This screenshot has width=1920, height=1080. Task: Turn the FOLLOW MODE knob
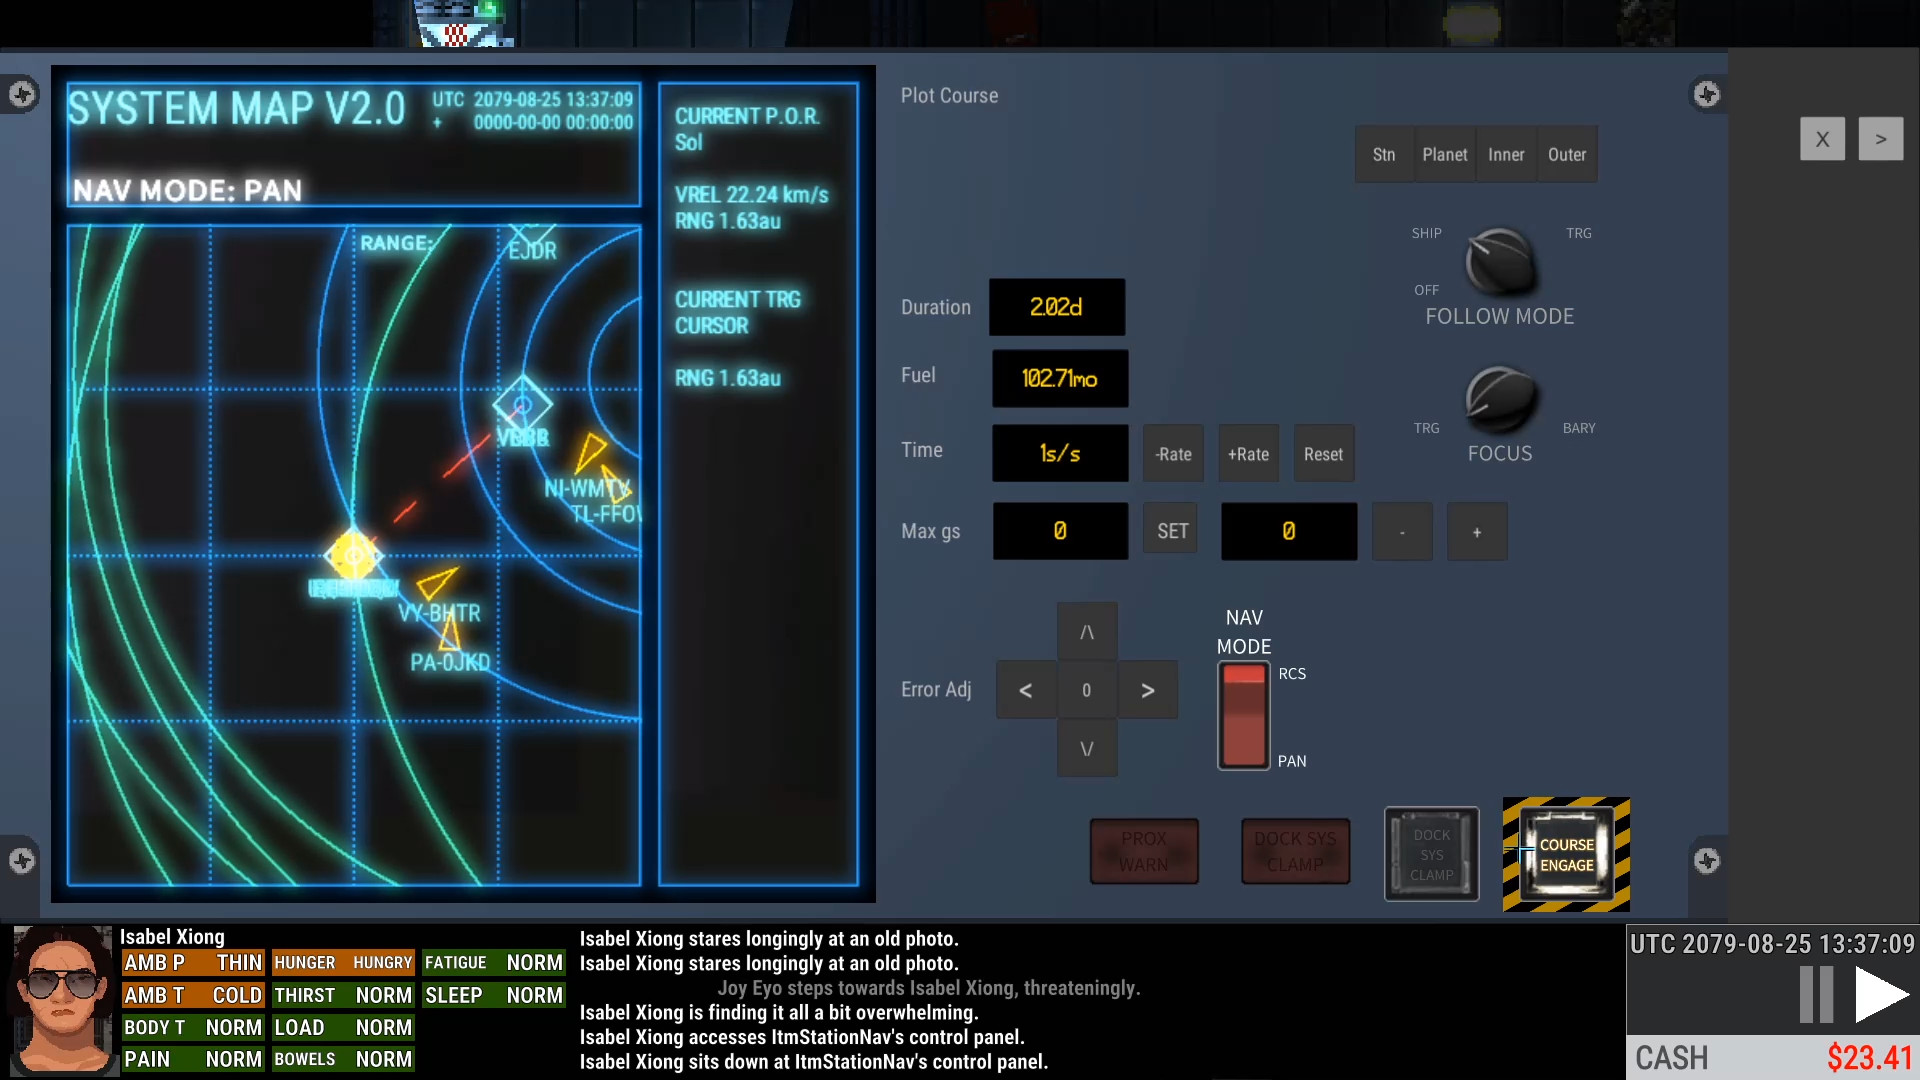tap(1499, 262)
